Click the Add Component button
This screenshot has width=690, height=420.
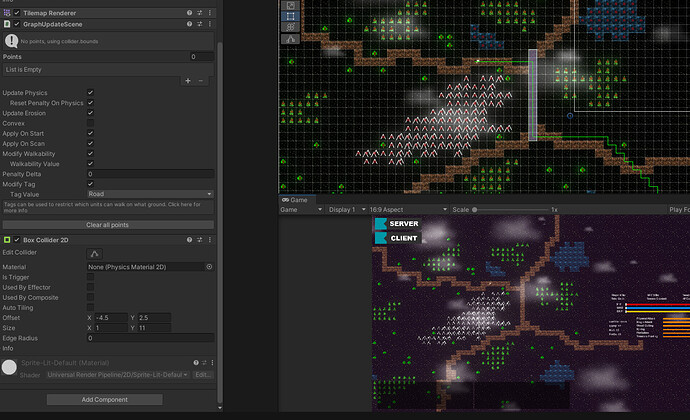click(x=104, y=400)
